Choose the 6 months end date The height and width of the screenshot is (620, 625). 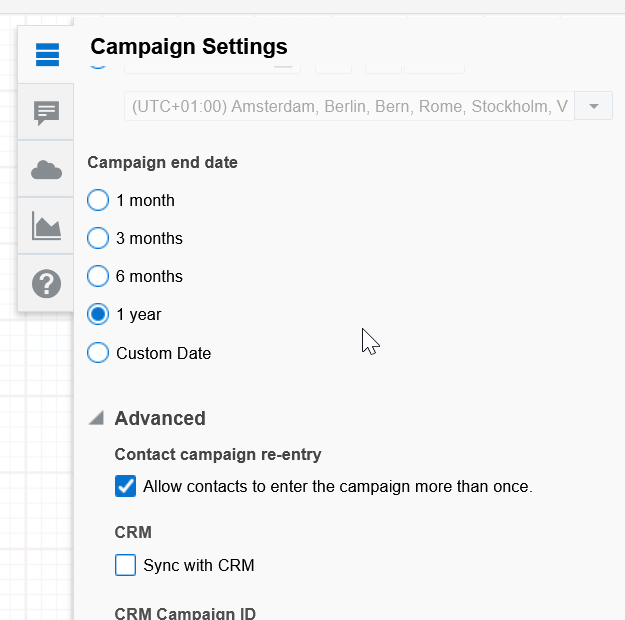[98, 277]
